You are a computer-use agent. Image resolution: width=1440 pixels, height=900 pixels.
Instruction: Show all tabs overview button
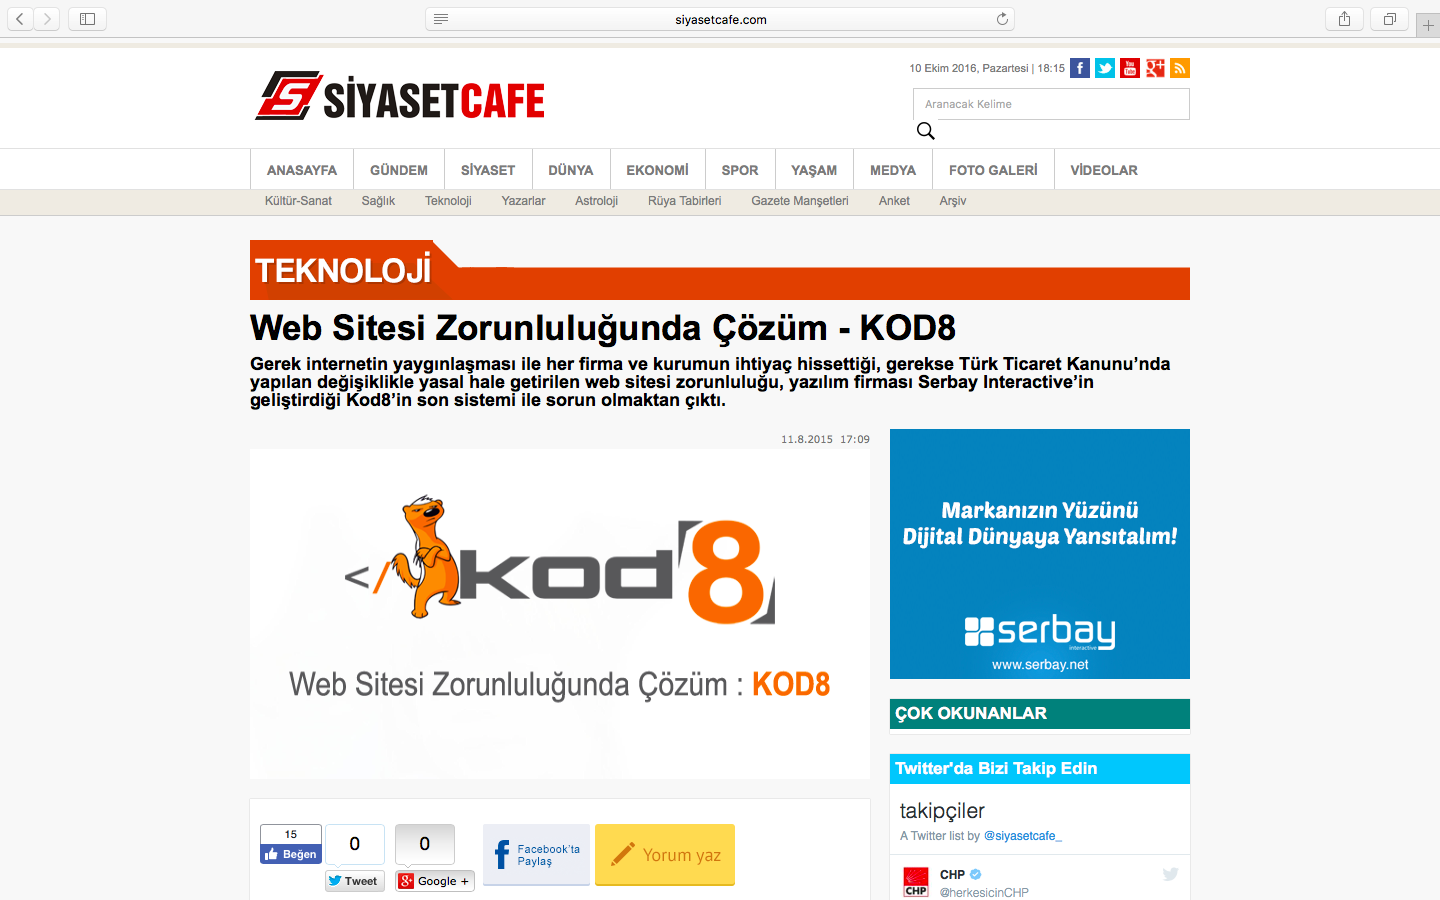pos(1390,19)
